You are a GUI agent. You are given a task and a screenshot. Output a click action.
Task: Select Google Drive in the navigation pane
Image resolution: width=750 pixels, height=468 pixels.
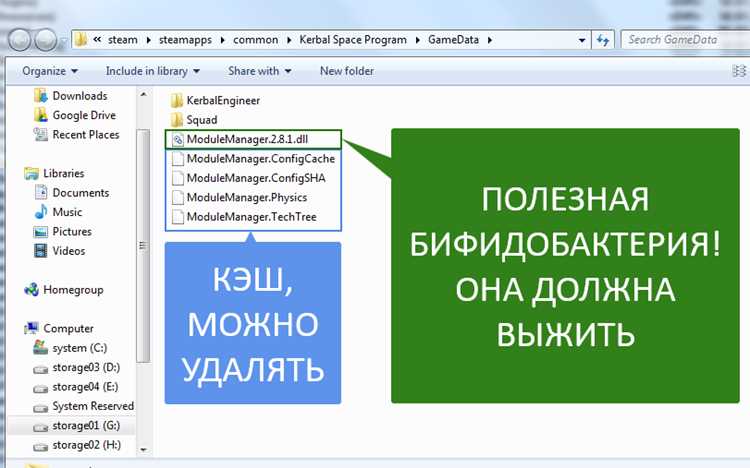pos(84,115)
